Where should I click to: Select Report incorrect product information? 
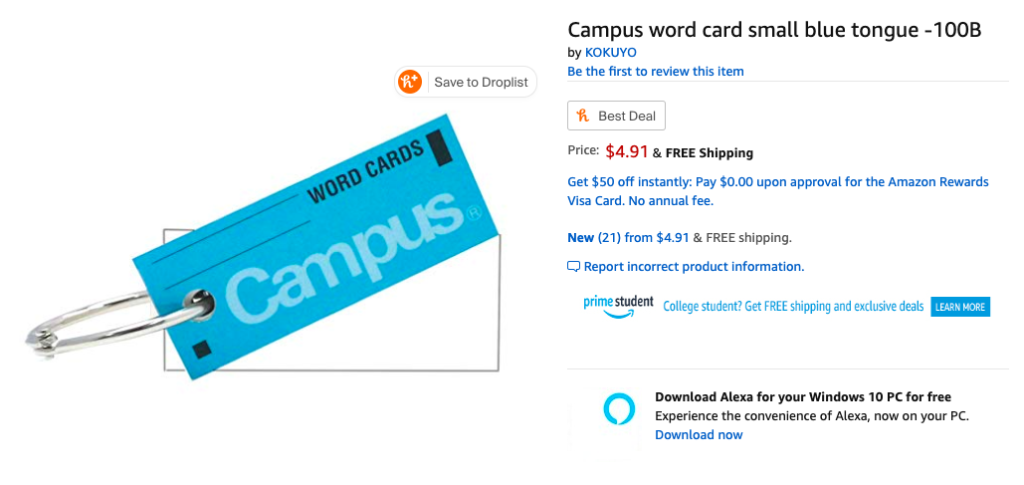(693, 267)
